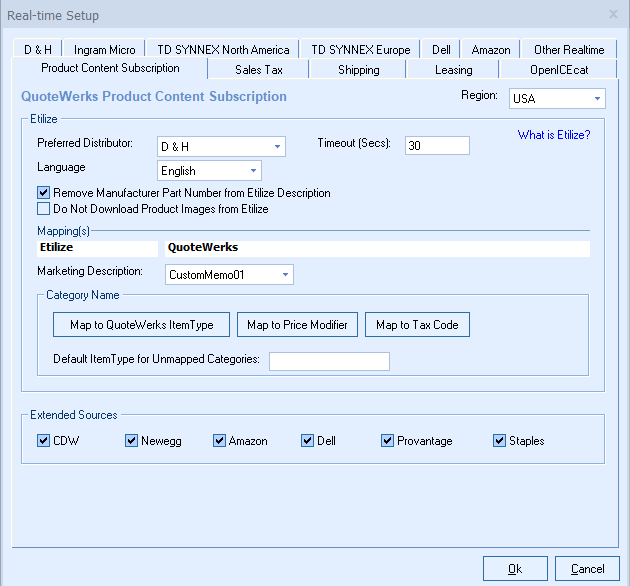Open the TD SYNNEX Europe tab
The image size is (630, 586).
360,49
